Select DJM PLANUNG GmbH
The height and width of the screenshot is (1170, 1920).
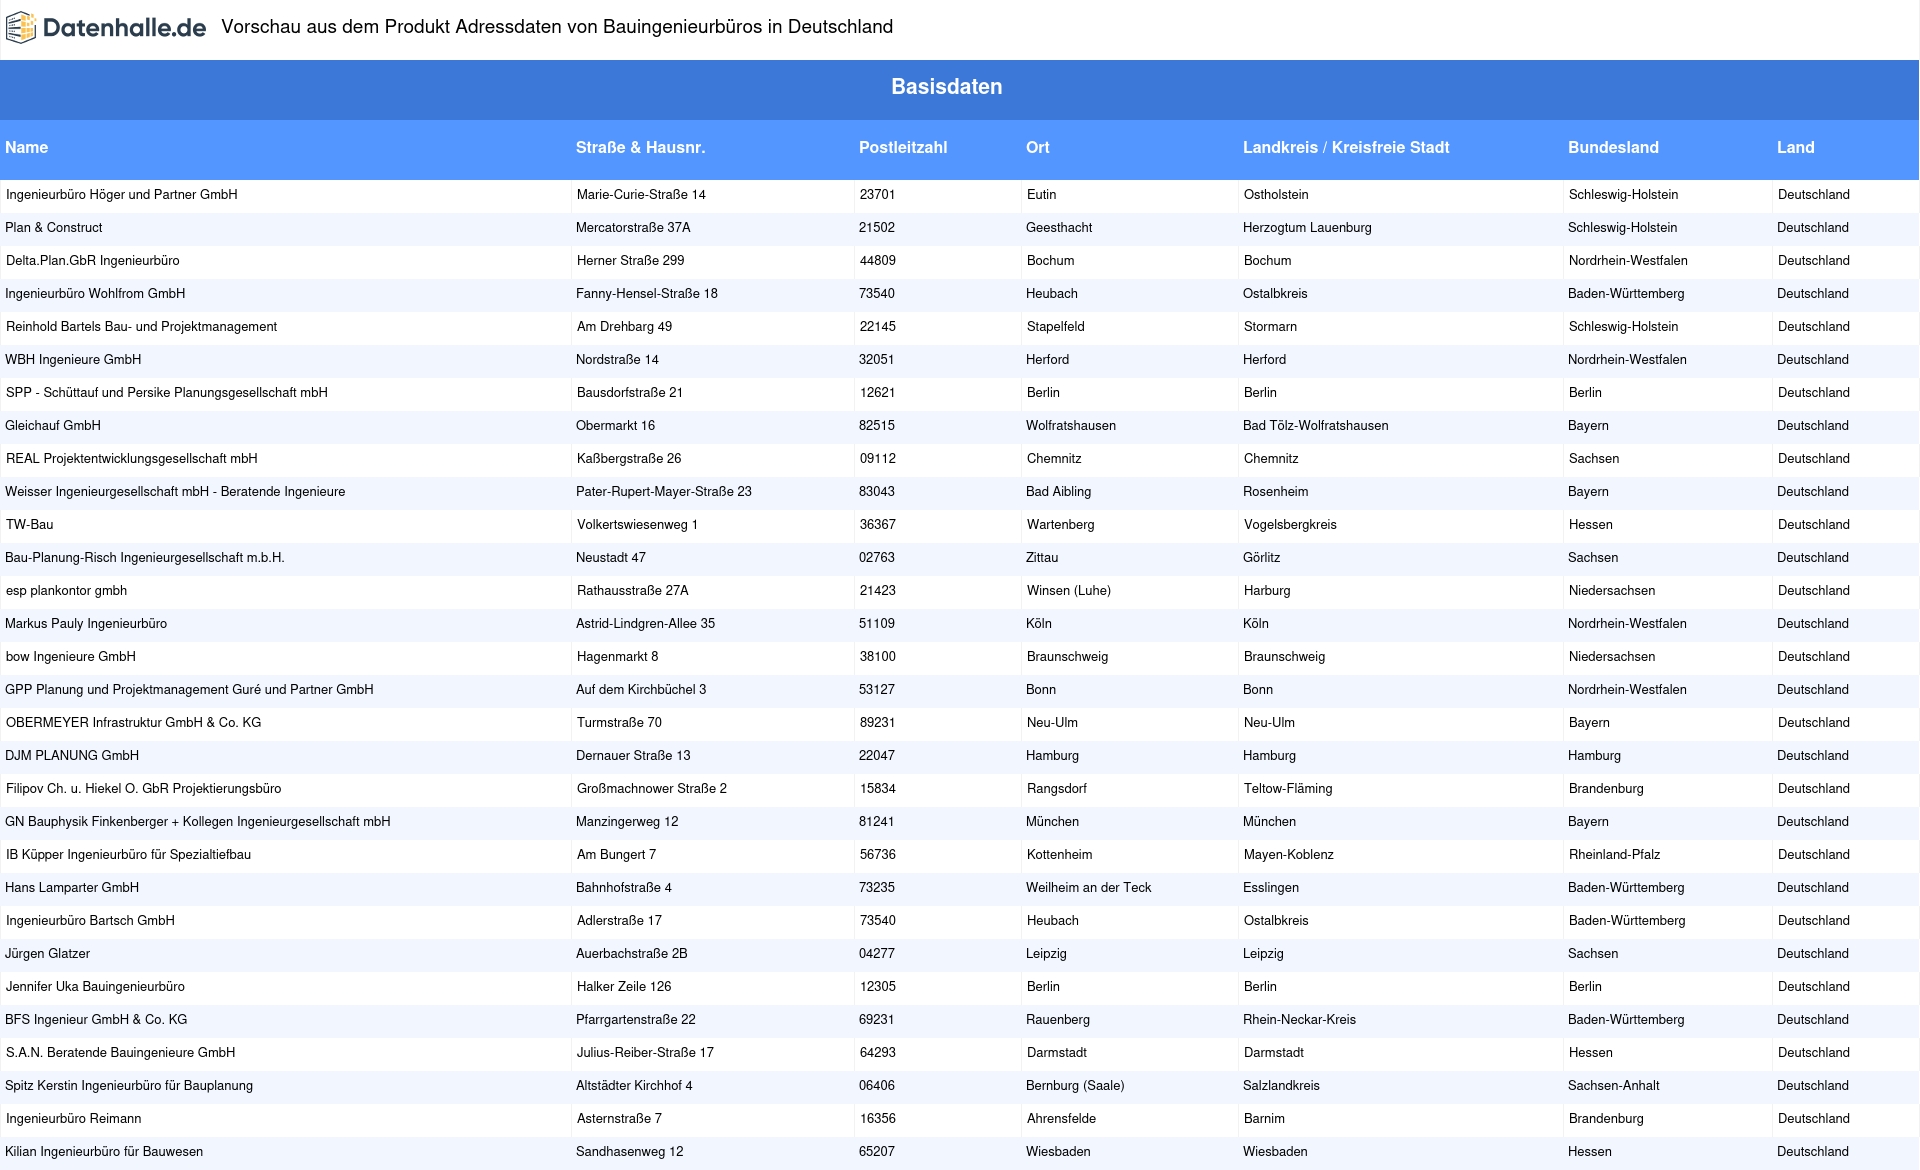point(72,756)
